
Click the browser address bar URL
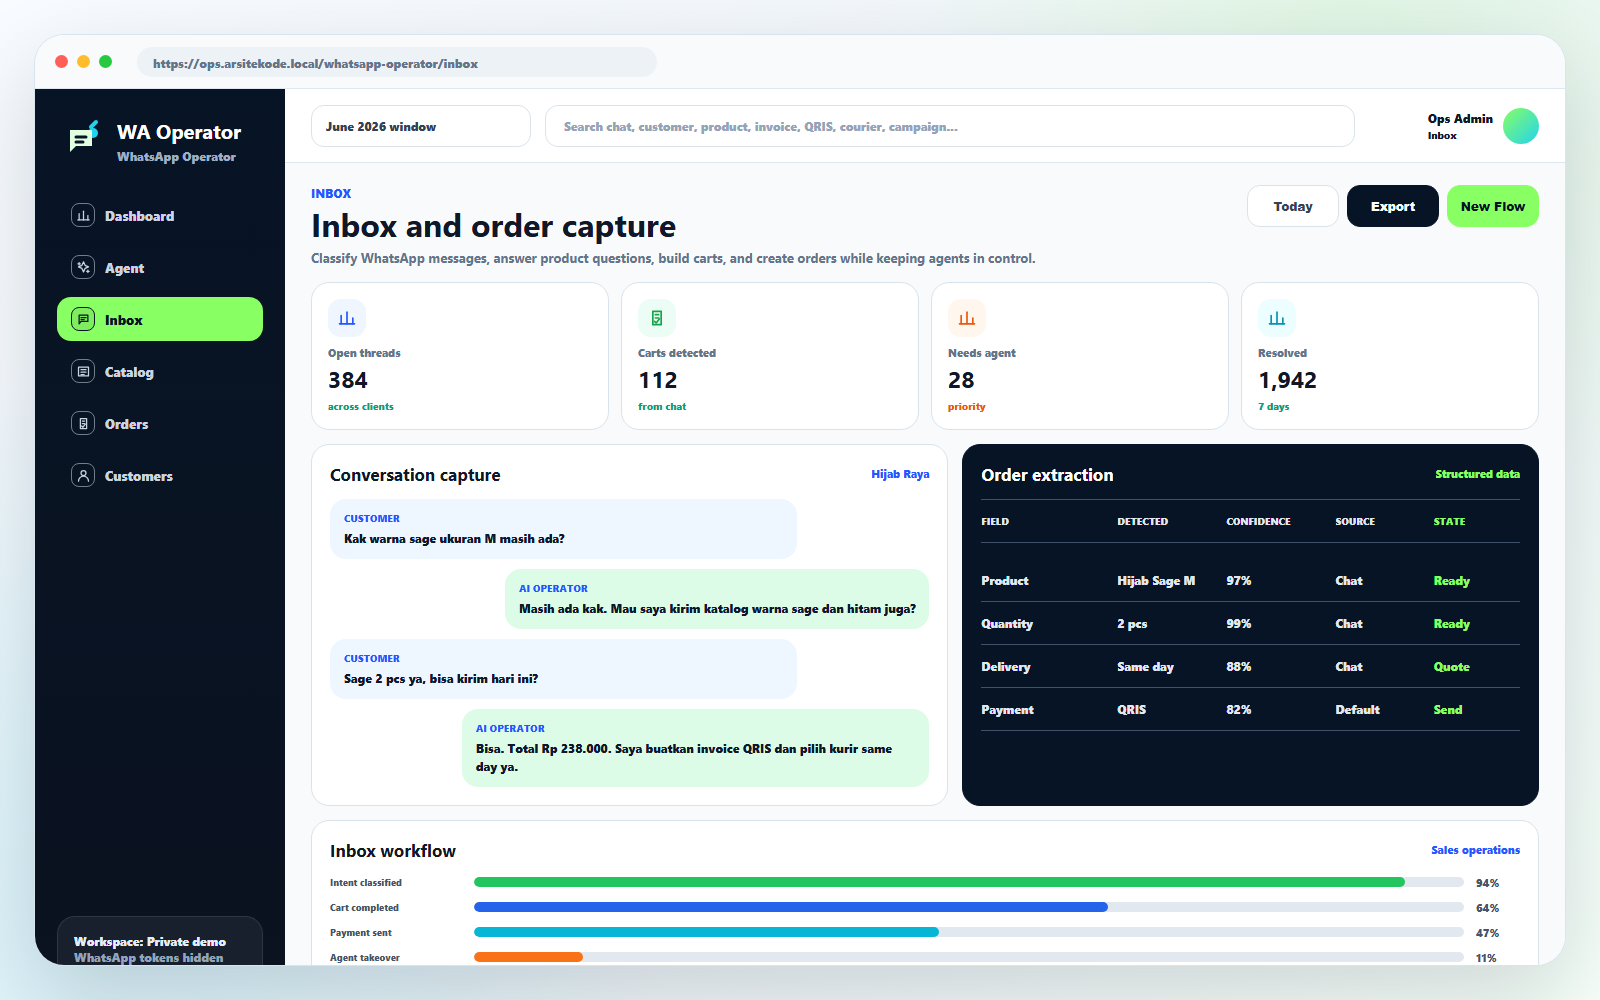click(397, 63)
